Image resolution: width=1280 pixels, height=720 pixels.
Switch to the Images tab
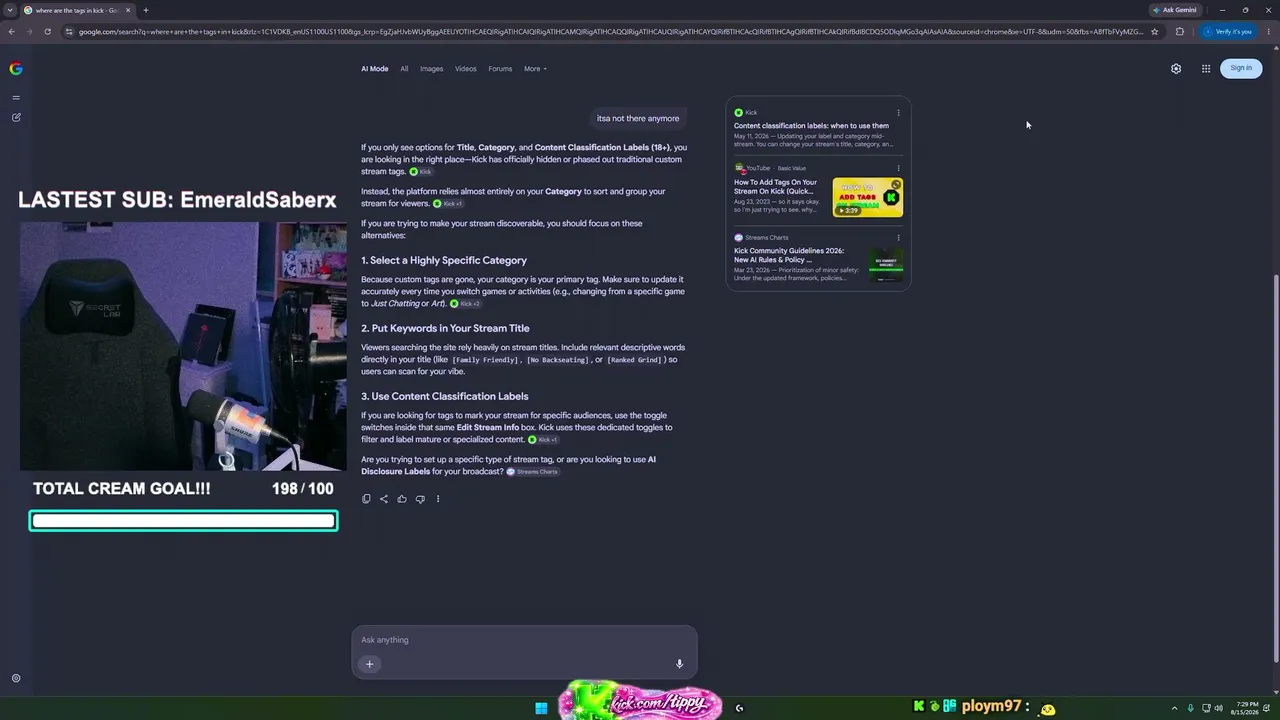431,69
